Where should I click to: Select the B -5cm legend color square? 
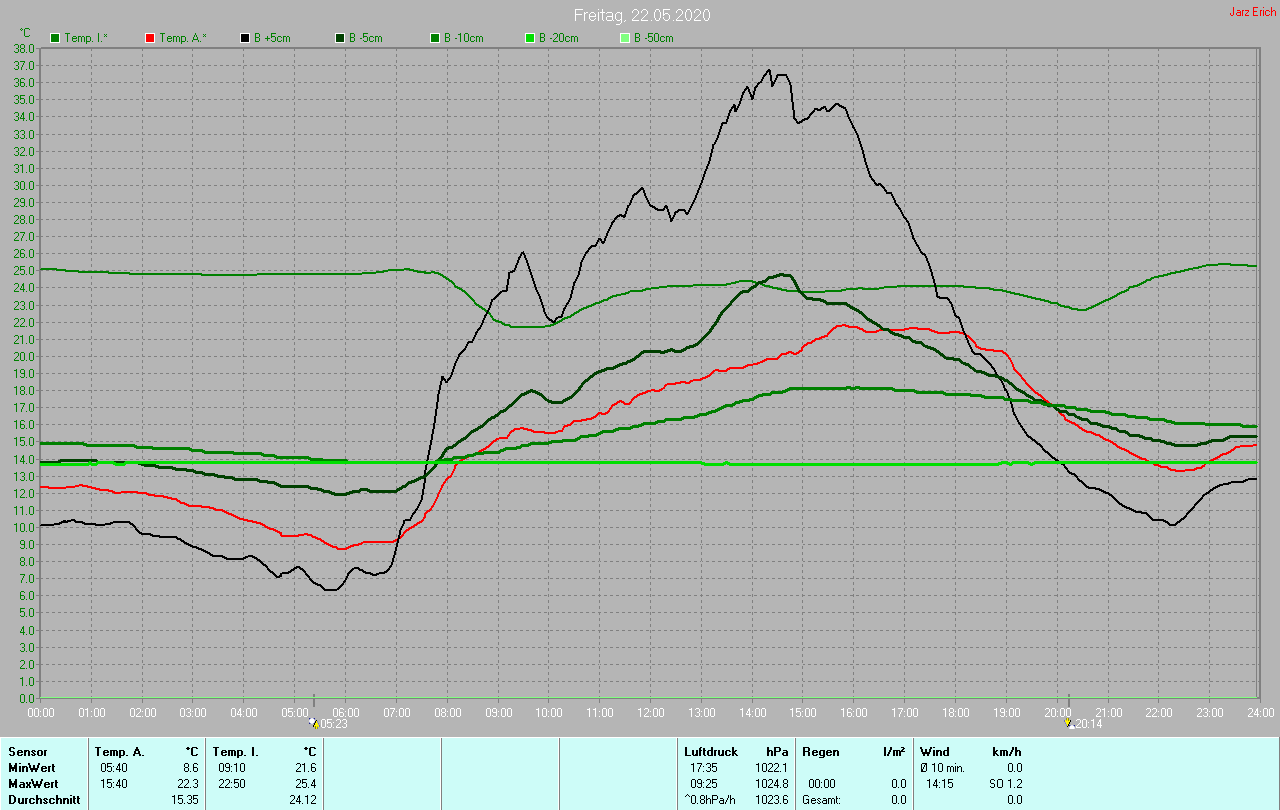point(340,38)
